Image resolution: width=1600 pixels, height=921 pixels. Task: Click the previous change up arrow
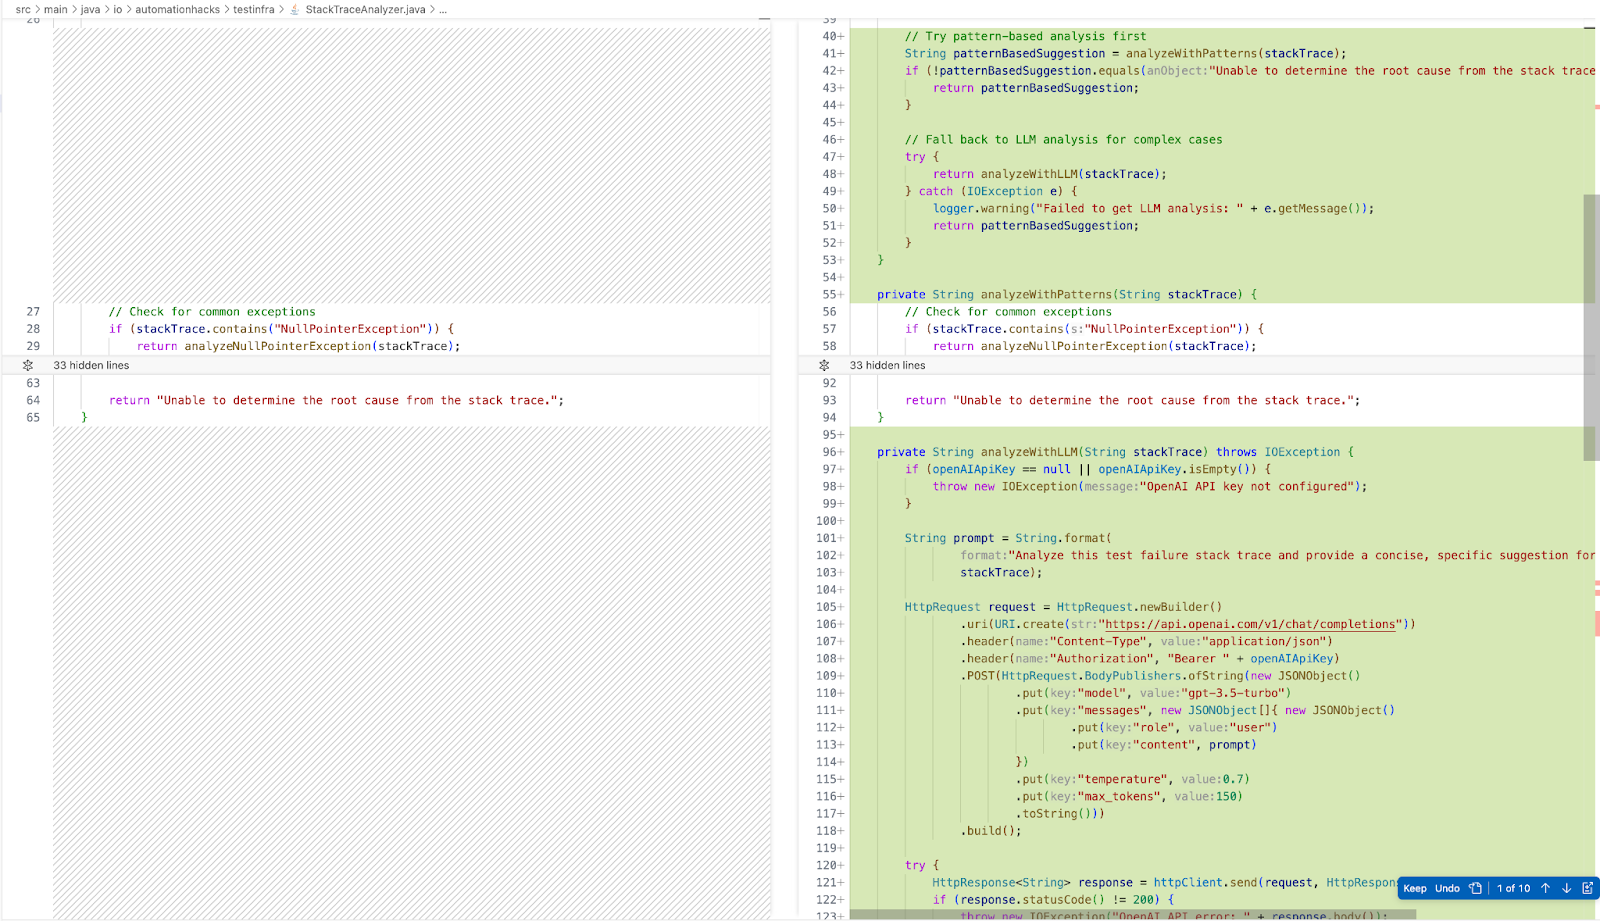click(1545, 888)
